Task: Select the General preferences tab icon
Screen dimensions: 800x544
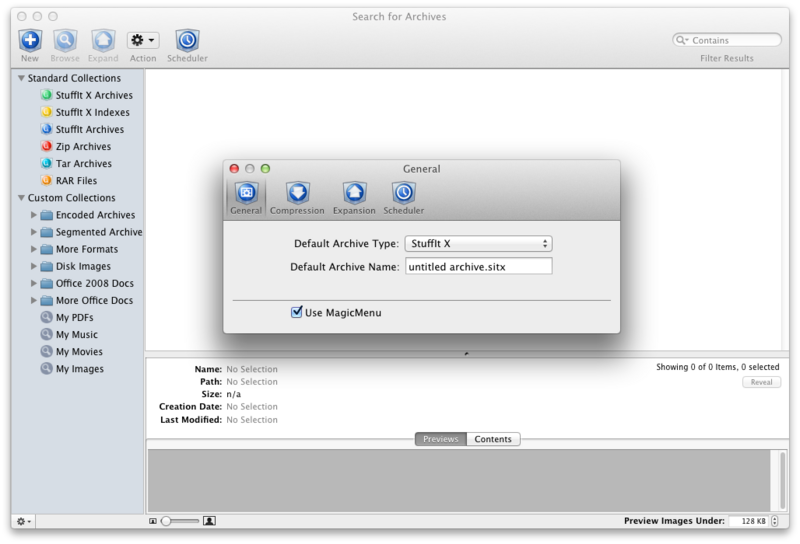Action: [x=246, y=193]
